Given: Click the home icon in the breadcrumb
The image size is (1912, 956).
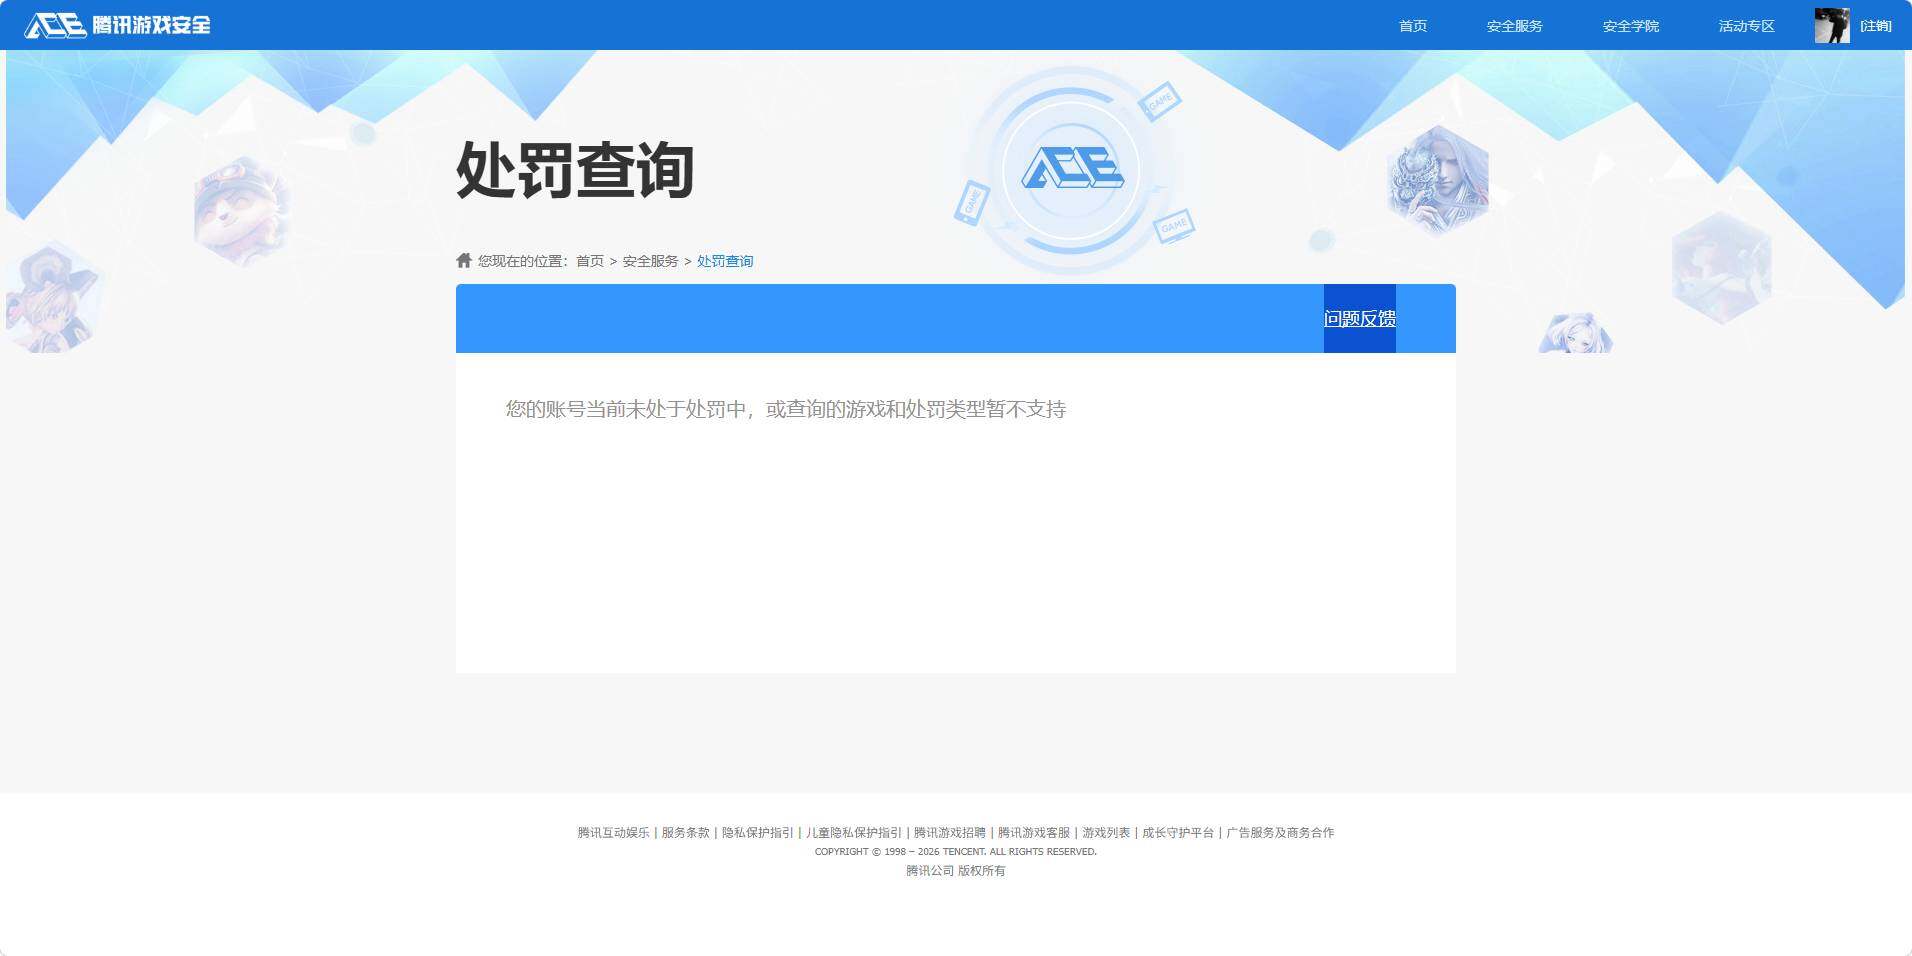Looking at the screenshot, I should click(464, 260).
